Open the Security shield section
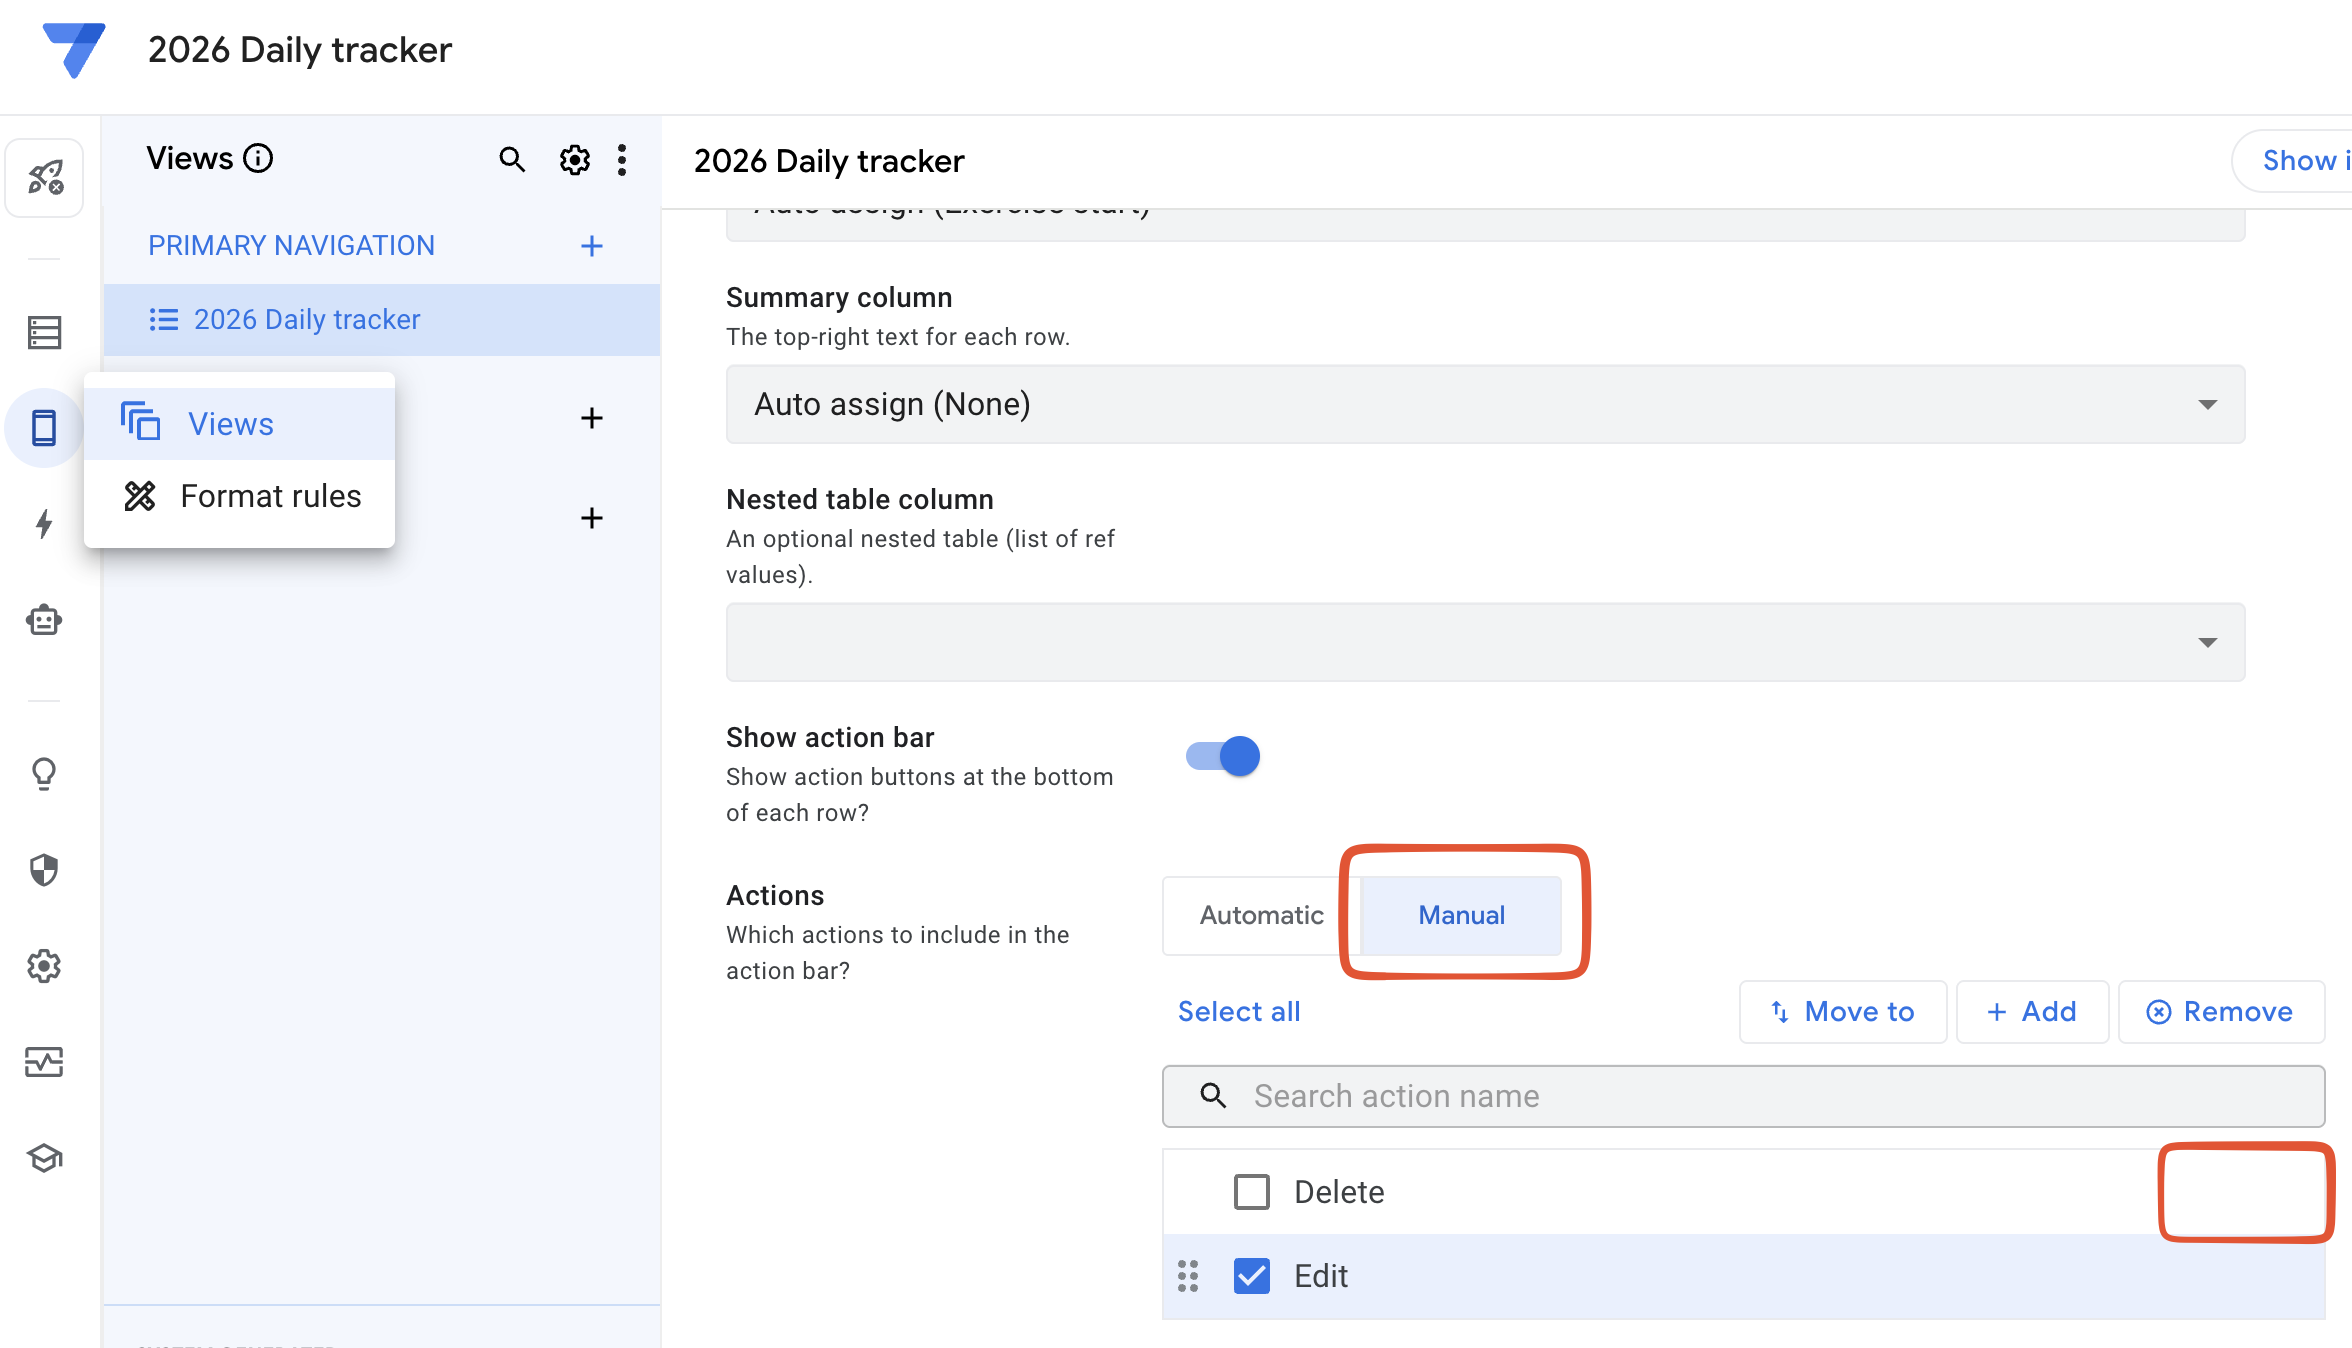The width and height of the screenshot is (2352, 1348). (44, 870)
